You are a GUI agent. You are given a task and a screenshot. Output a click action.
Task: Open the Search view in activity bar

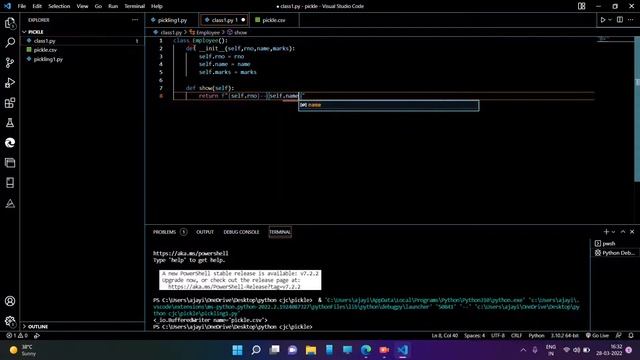point(10,42)
